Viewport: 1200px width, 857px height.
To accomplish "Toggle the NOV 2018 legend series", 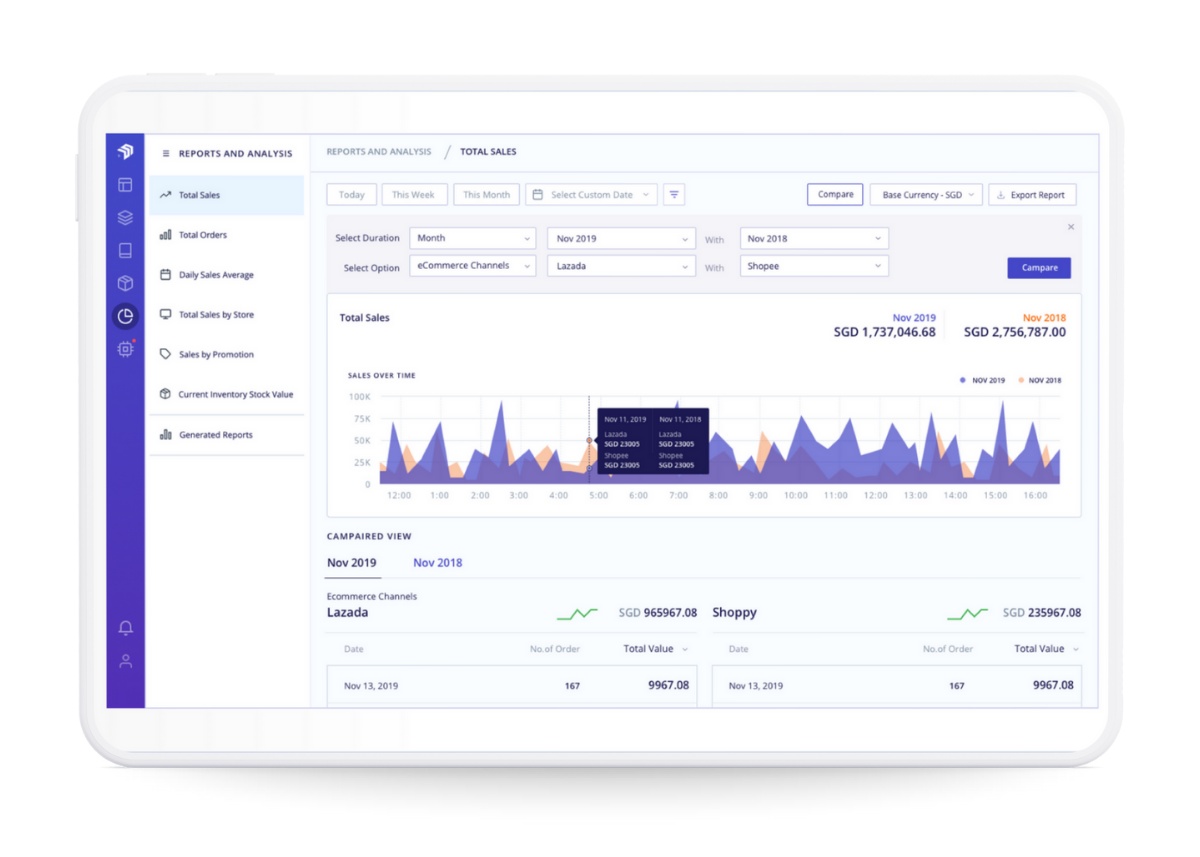I will (x=1039, y=380).
